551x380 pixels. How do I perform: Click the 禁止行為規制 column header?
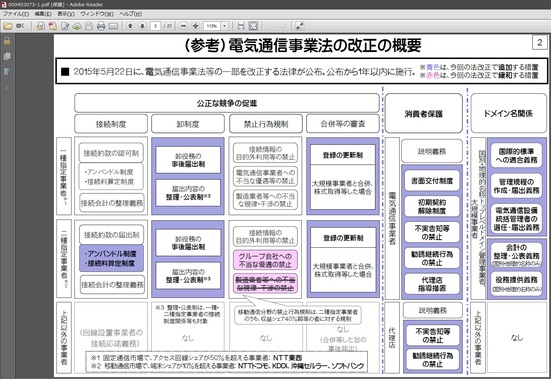click(266, 124)
